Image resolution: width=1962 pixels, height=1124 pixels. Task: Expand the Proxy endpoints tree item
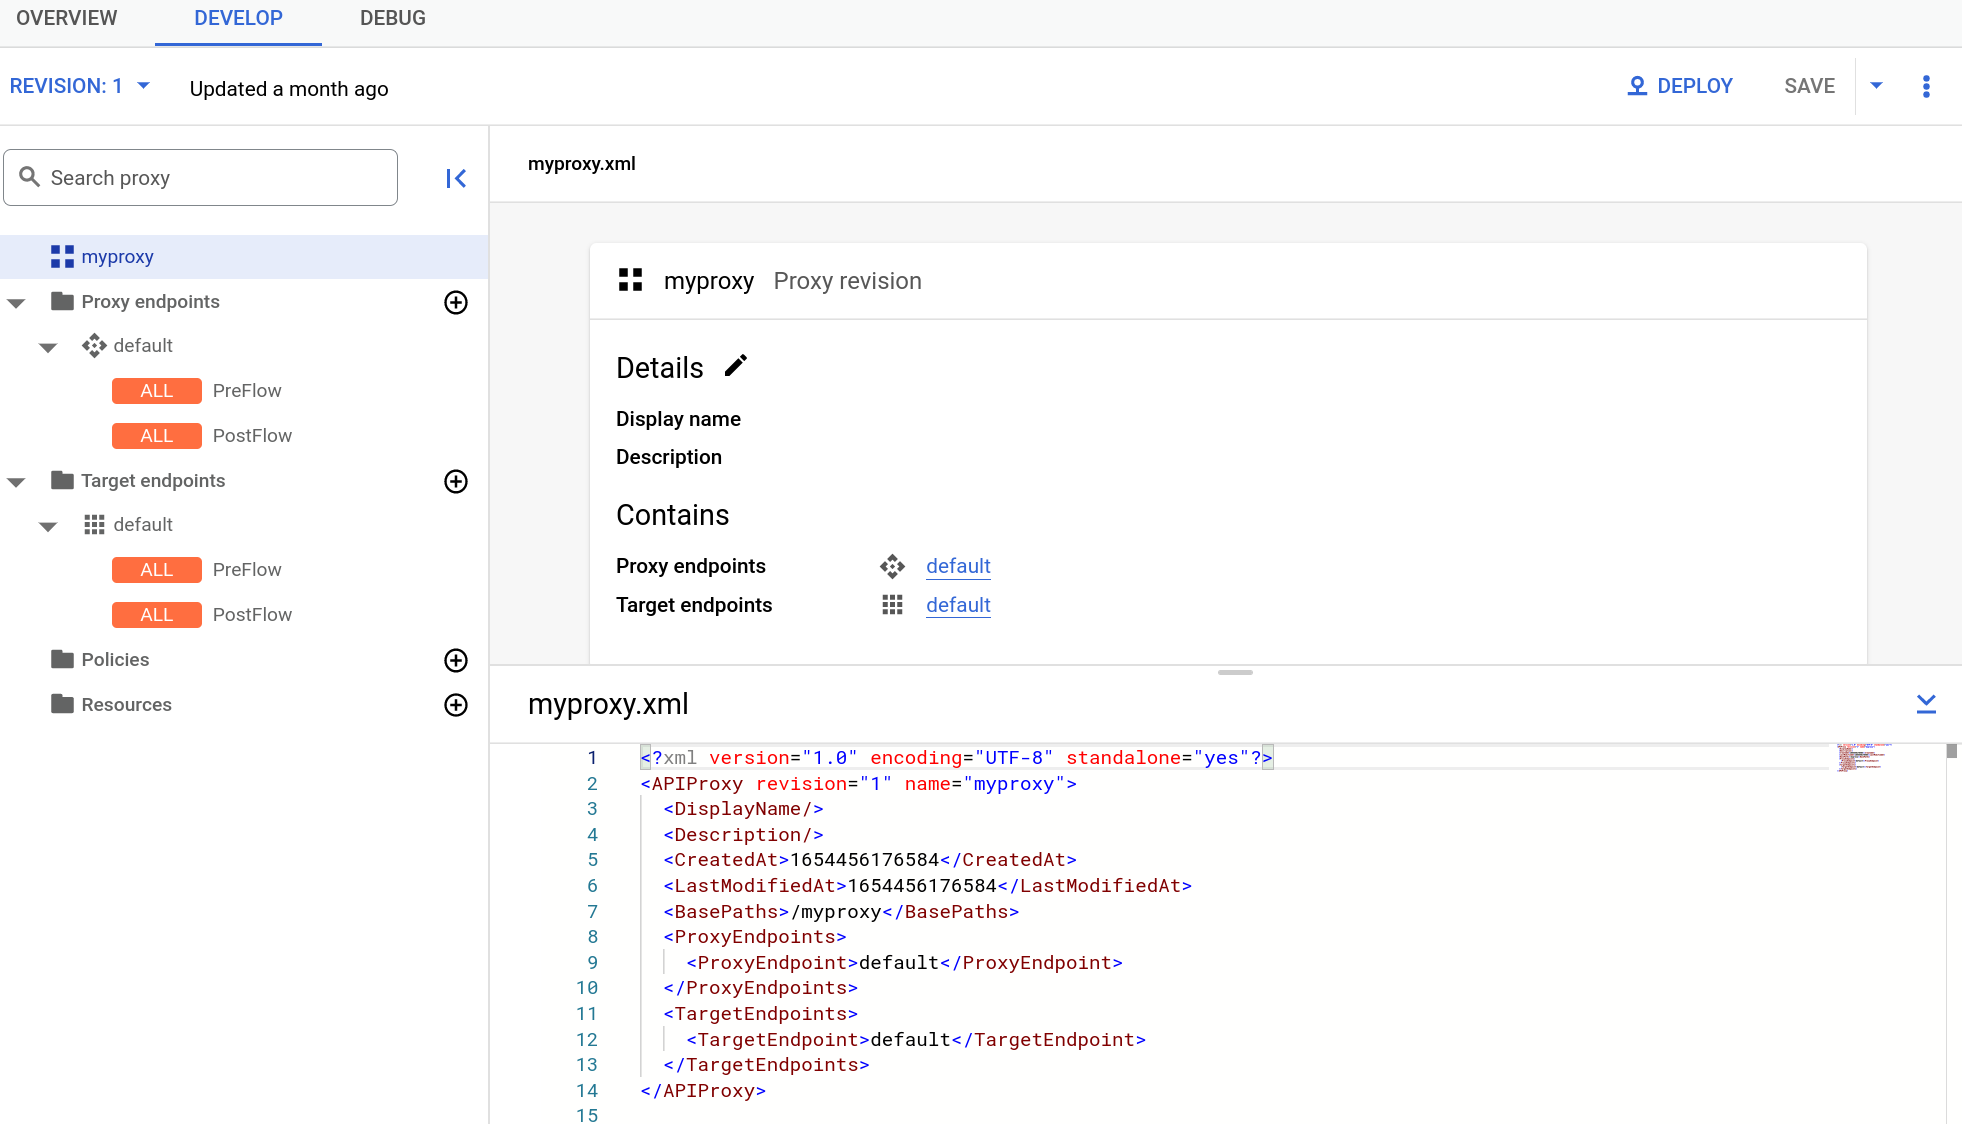tap(18, 301)
